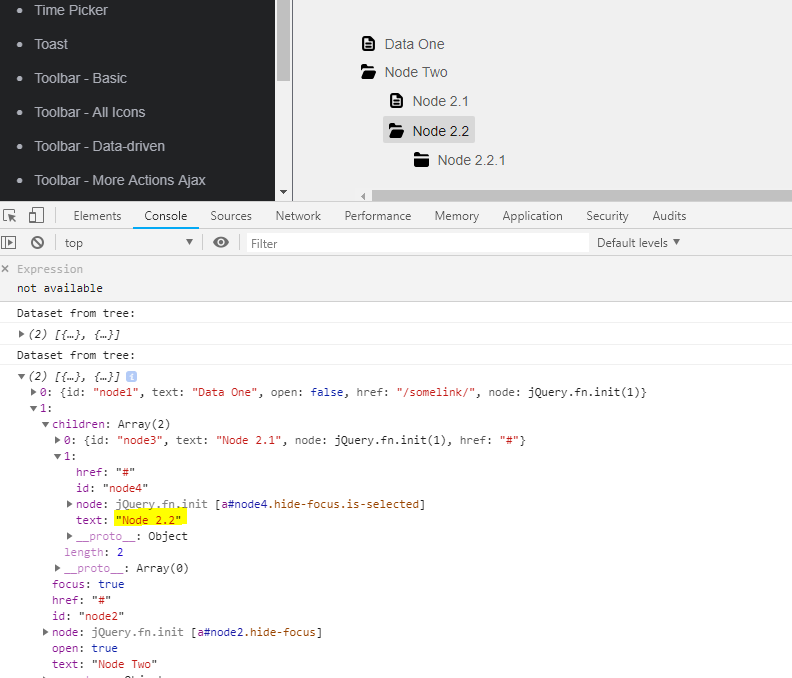Open the Security tab
792x678 pixels.
(607, 216)
